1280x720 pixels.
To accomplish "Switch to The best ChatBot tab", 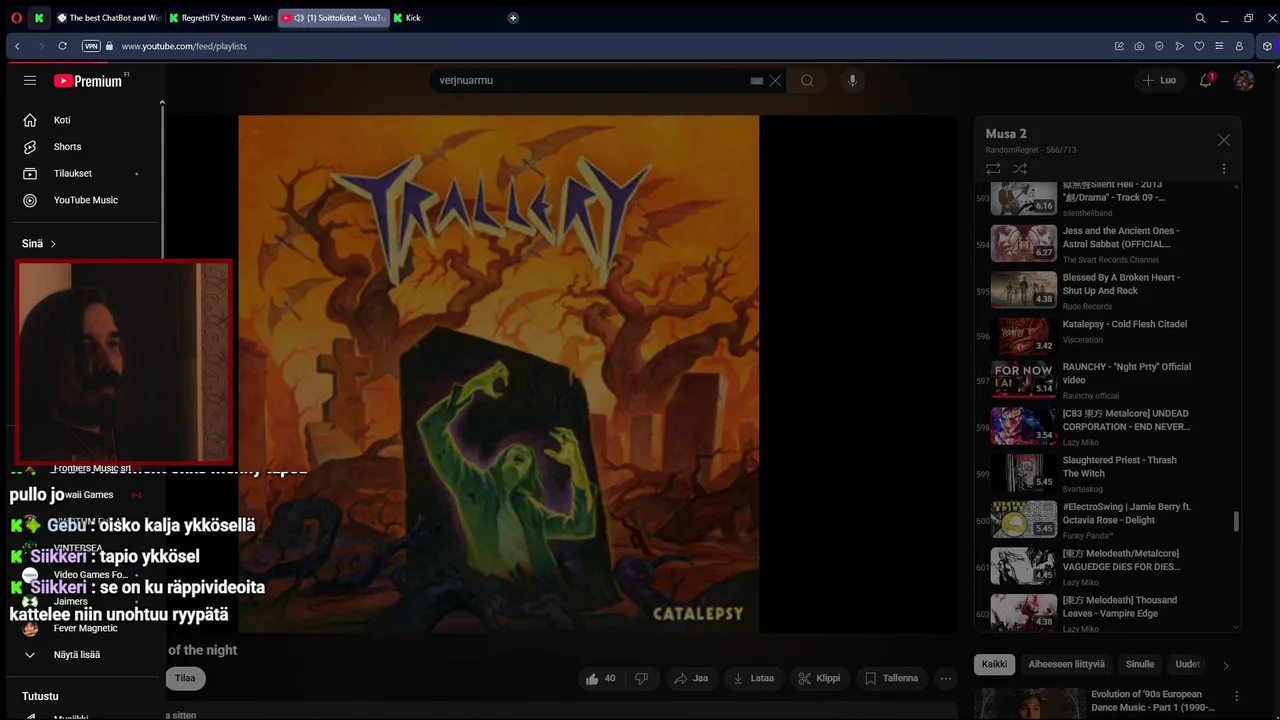I will (108, 18).
